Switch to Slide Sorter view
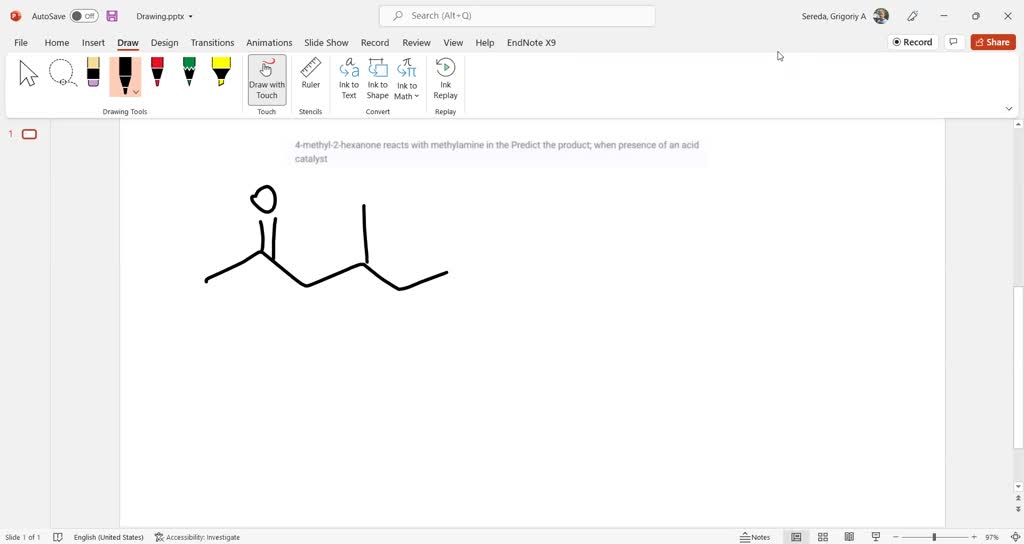 pos(823,537)
